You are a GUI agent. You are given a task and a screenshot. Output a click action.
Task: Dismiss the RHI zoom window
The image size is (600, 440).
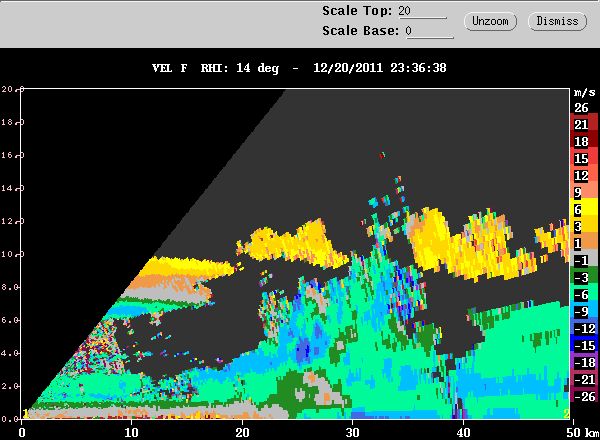coord(557,21)
